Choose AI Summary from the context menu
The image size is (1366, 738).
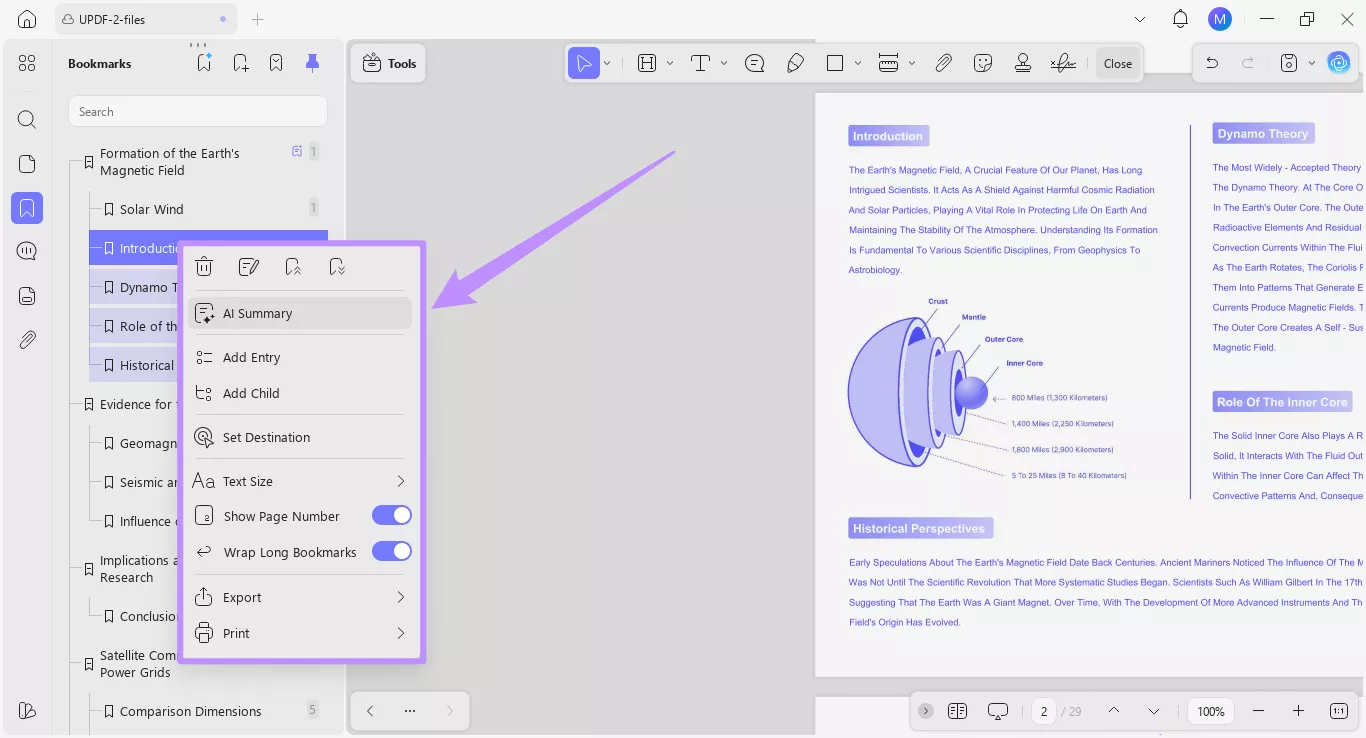pos(301,313)
